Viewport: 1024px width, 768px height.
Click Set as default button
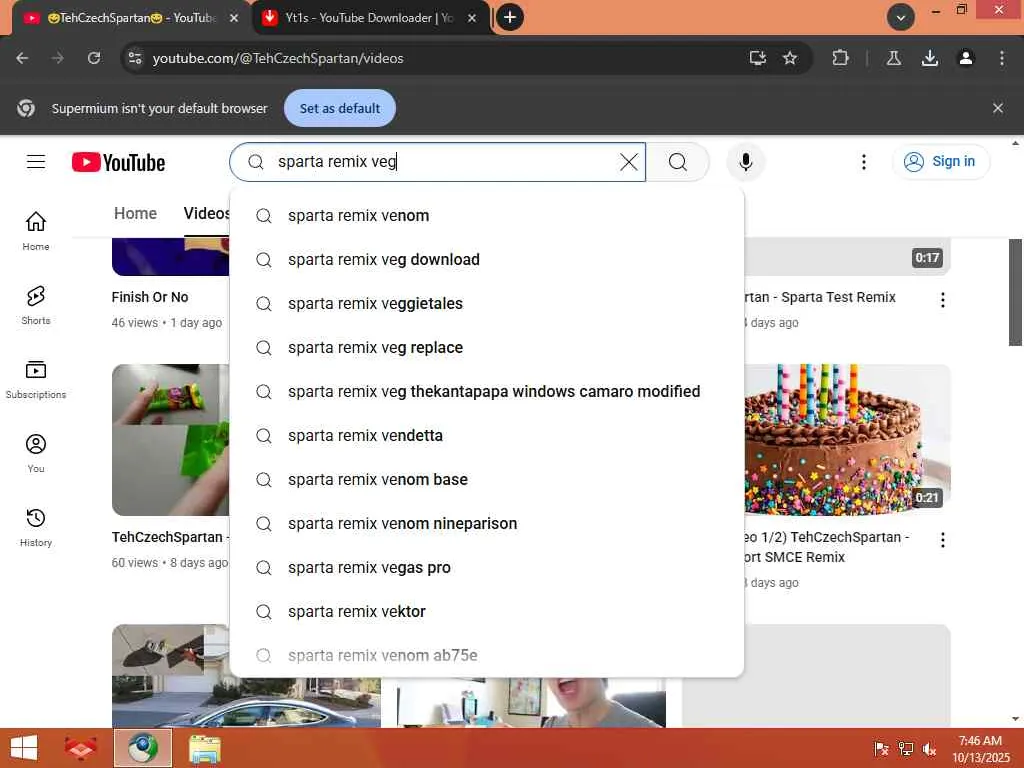(x=340, y=108)
